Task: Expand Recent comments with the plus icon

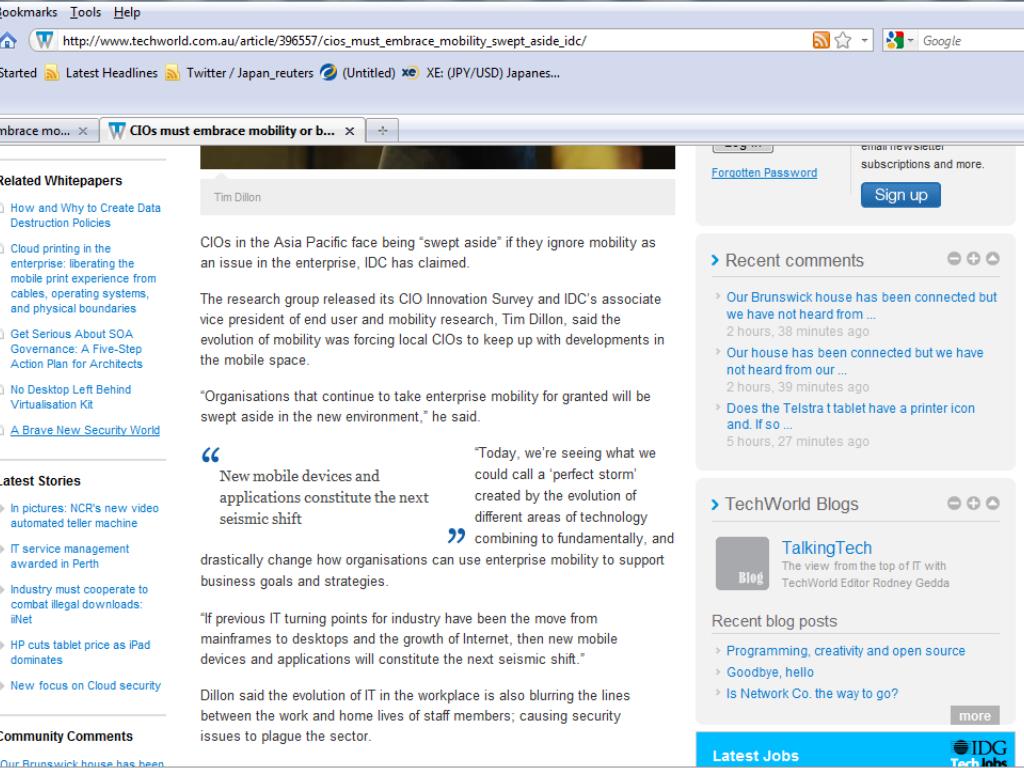Action: [973, 259]
